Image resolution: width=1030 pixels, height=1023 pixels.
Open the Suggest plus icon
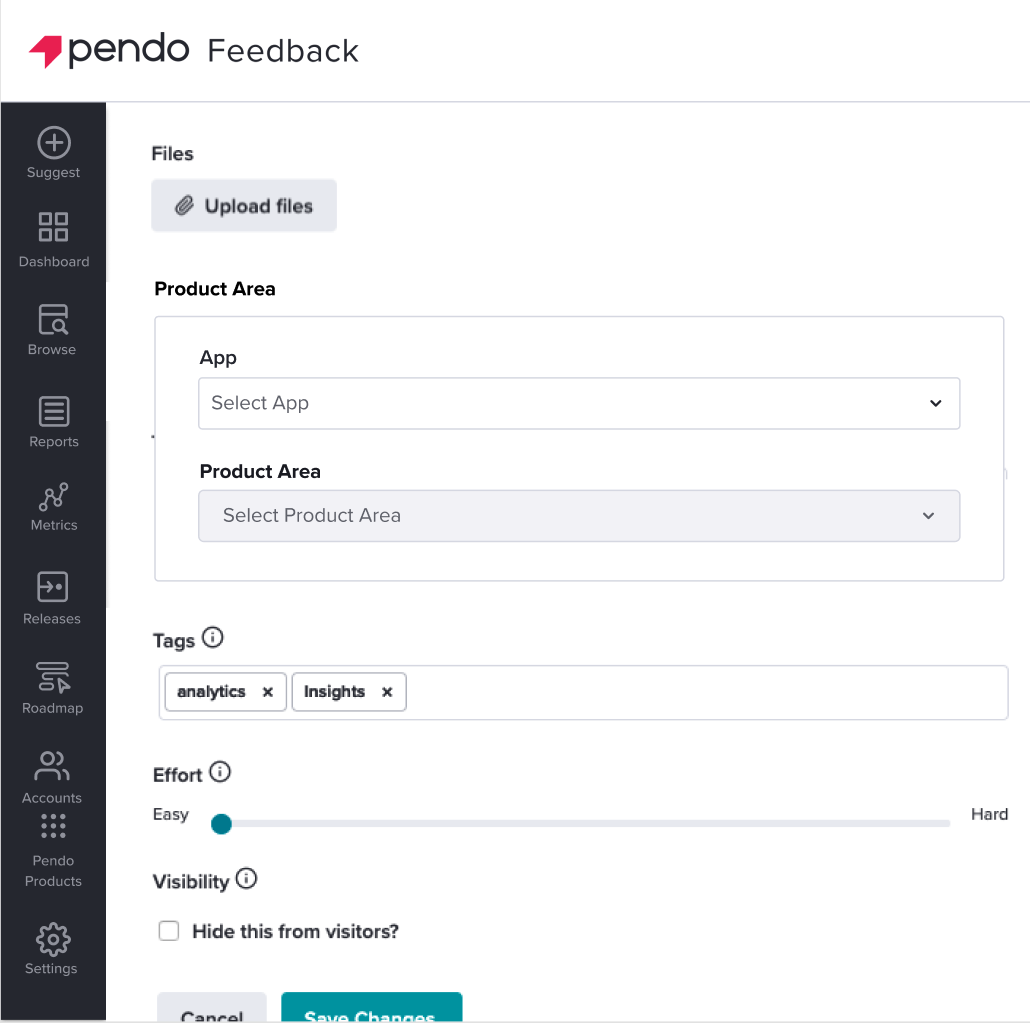(x=53, y=143)
